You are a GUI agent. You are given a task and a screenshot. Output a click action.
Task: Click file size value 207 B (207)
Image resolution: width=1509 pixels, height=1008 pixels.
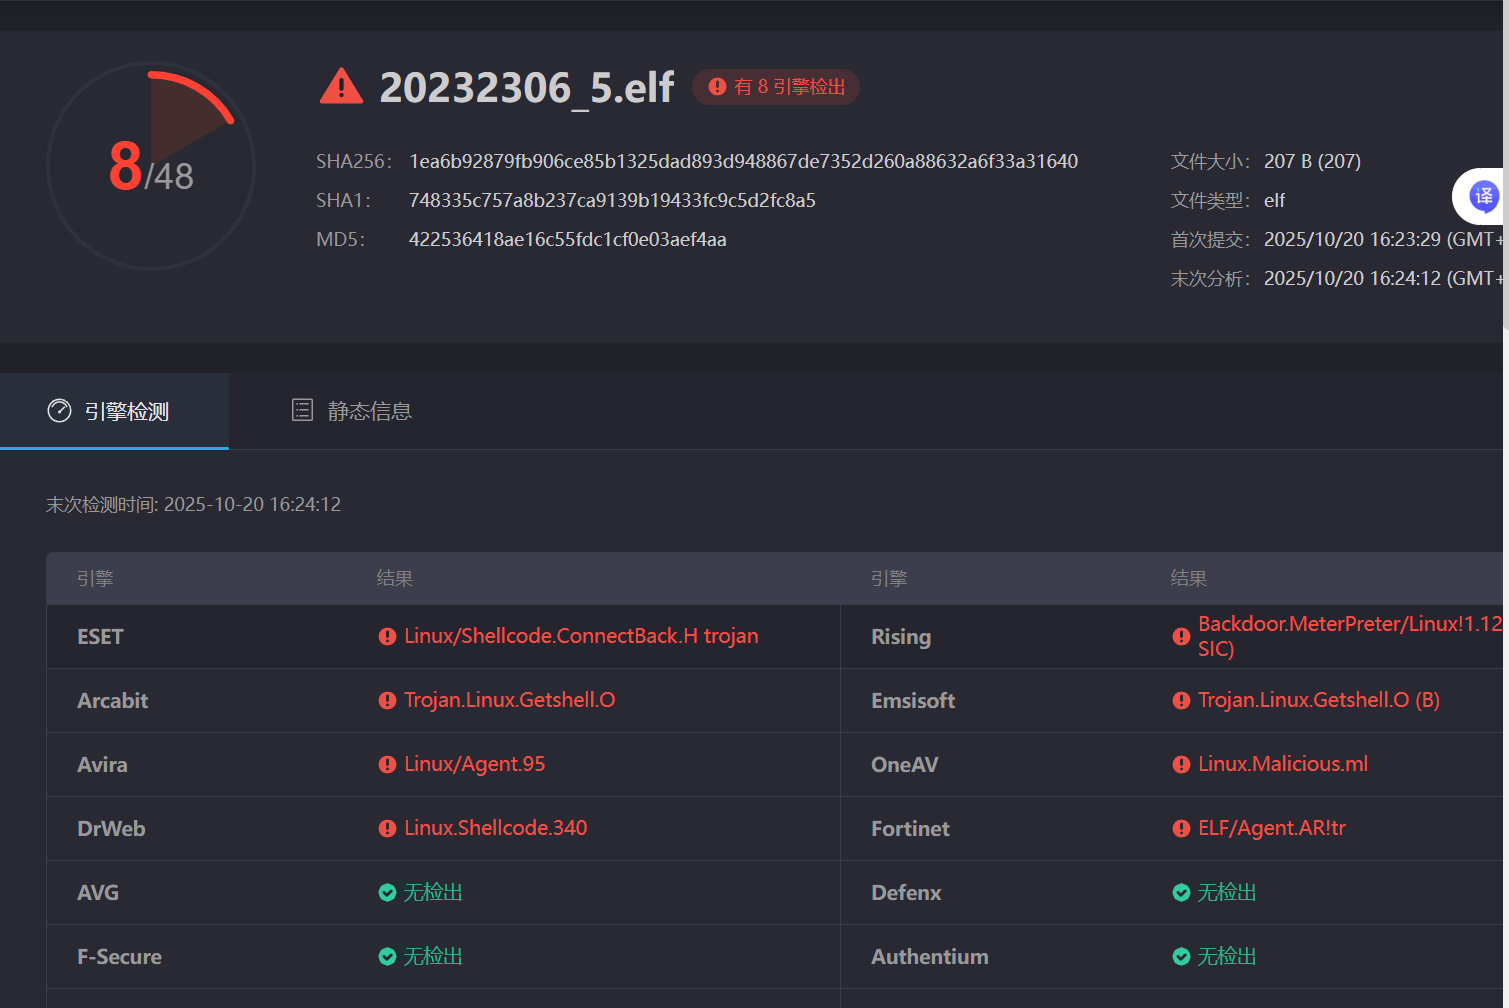(1312, 162)
